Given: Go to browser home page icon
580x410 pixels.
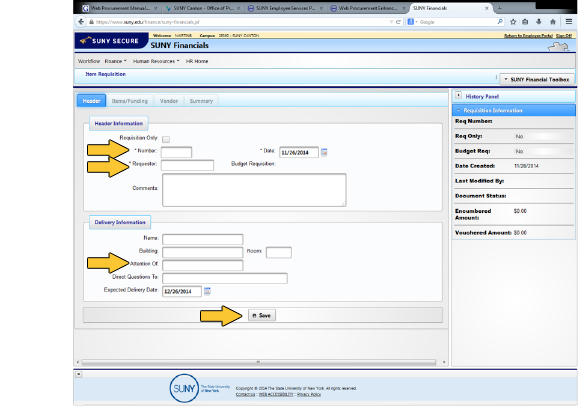Looking at the screenshot, I should (553, 22).
